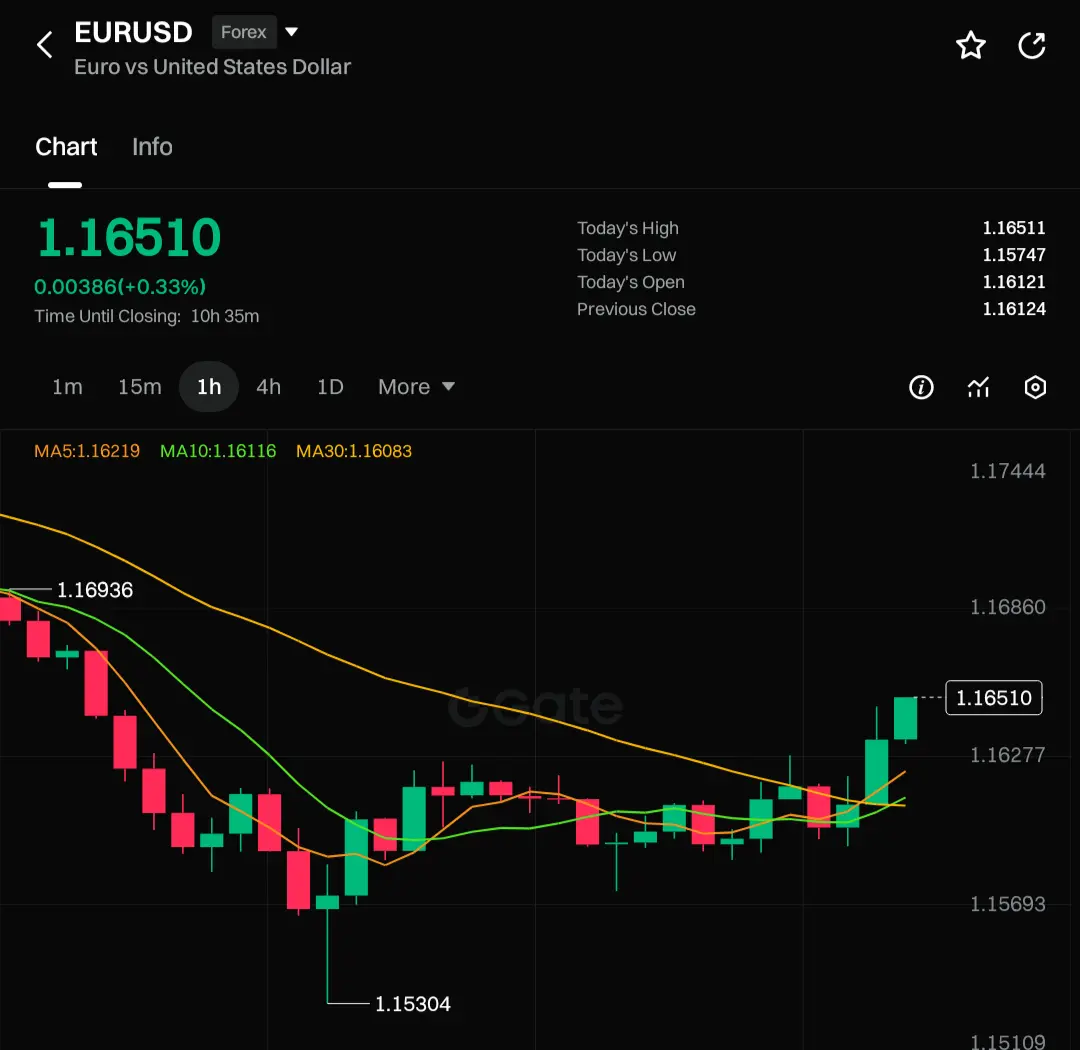Tap the MA10:1.16116 indicator label
Image resolution: width=1080 pixels, height=1050 pixels.
click(218, 451)
